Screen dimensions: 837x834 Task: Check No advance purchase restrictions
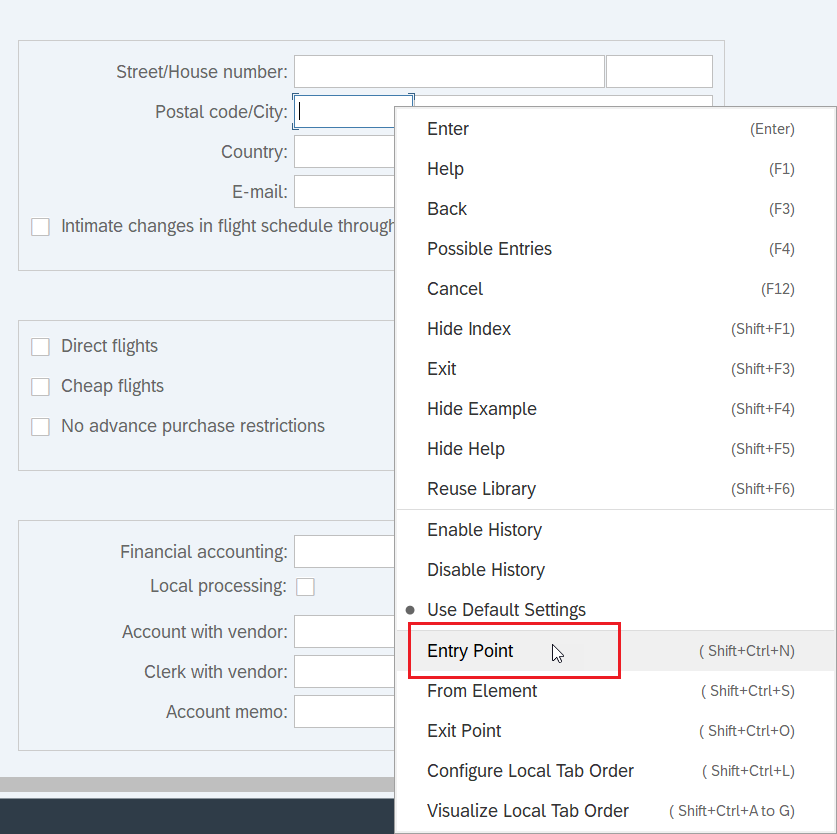coord(41,427)
